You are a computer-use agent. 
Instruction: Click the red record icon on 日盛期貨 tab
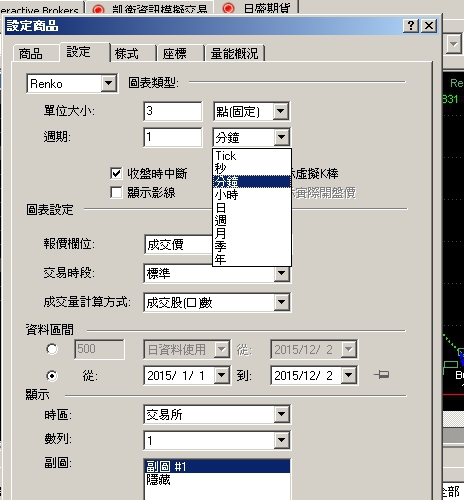point(228,8)
